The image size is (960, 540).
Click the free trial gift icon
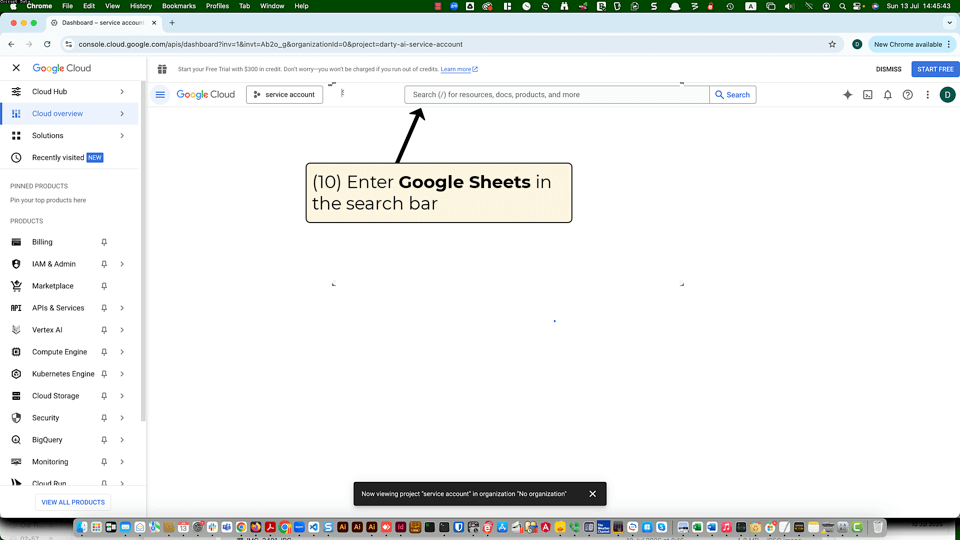click(x=162, y=69)
